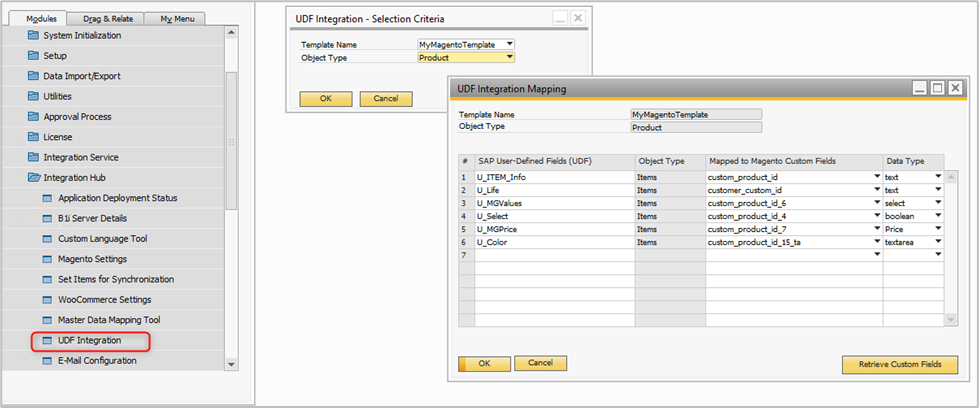Open the System Initialization folder icon
Image resolution: width=979 pixels, height=408 pixels.
(33, 35)
